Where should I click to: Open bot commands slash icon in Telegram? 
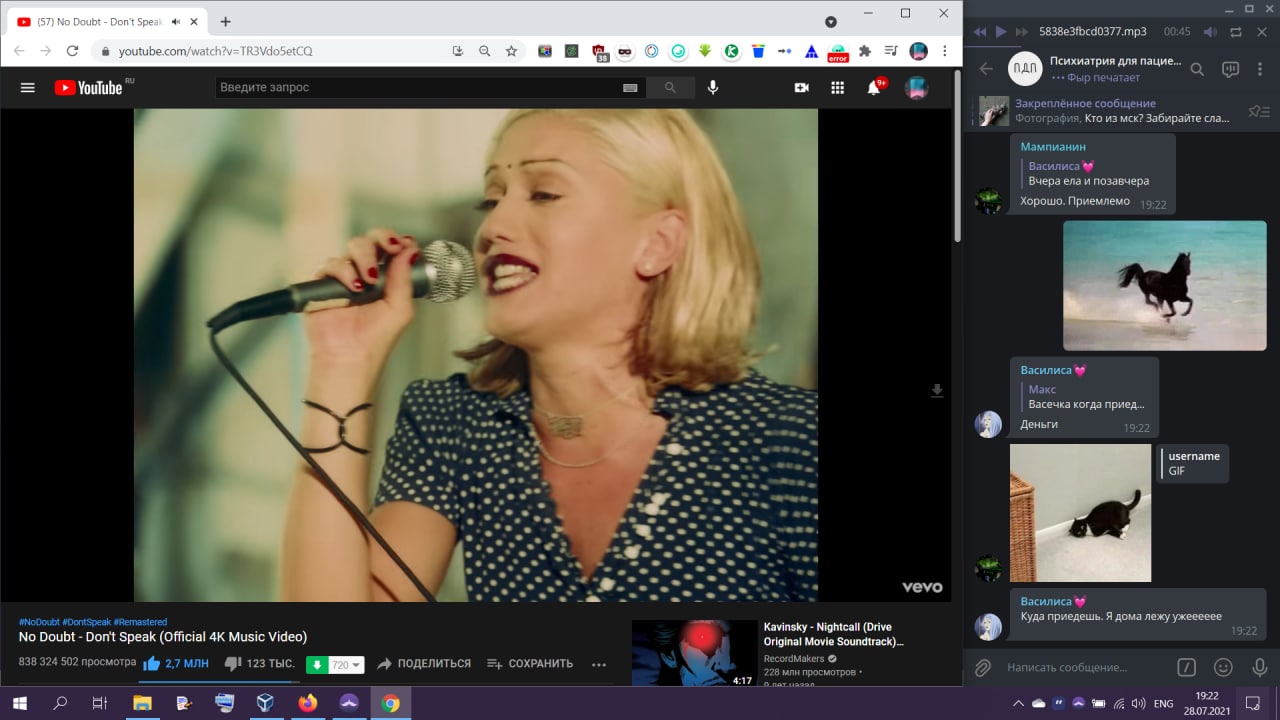(x=1186, y=667)
